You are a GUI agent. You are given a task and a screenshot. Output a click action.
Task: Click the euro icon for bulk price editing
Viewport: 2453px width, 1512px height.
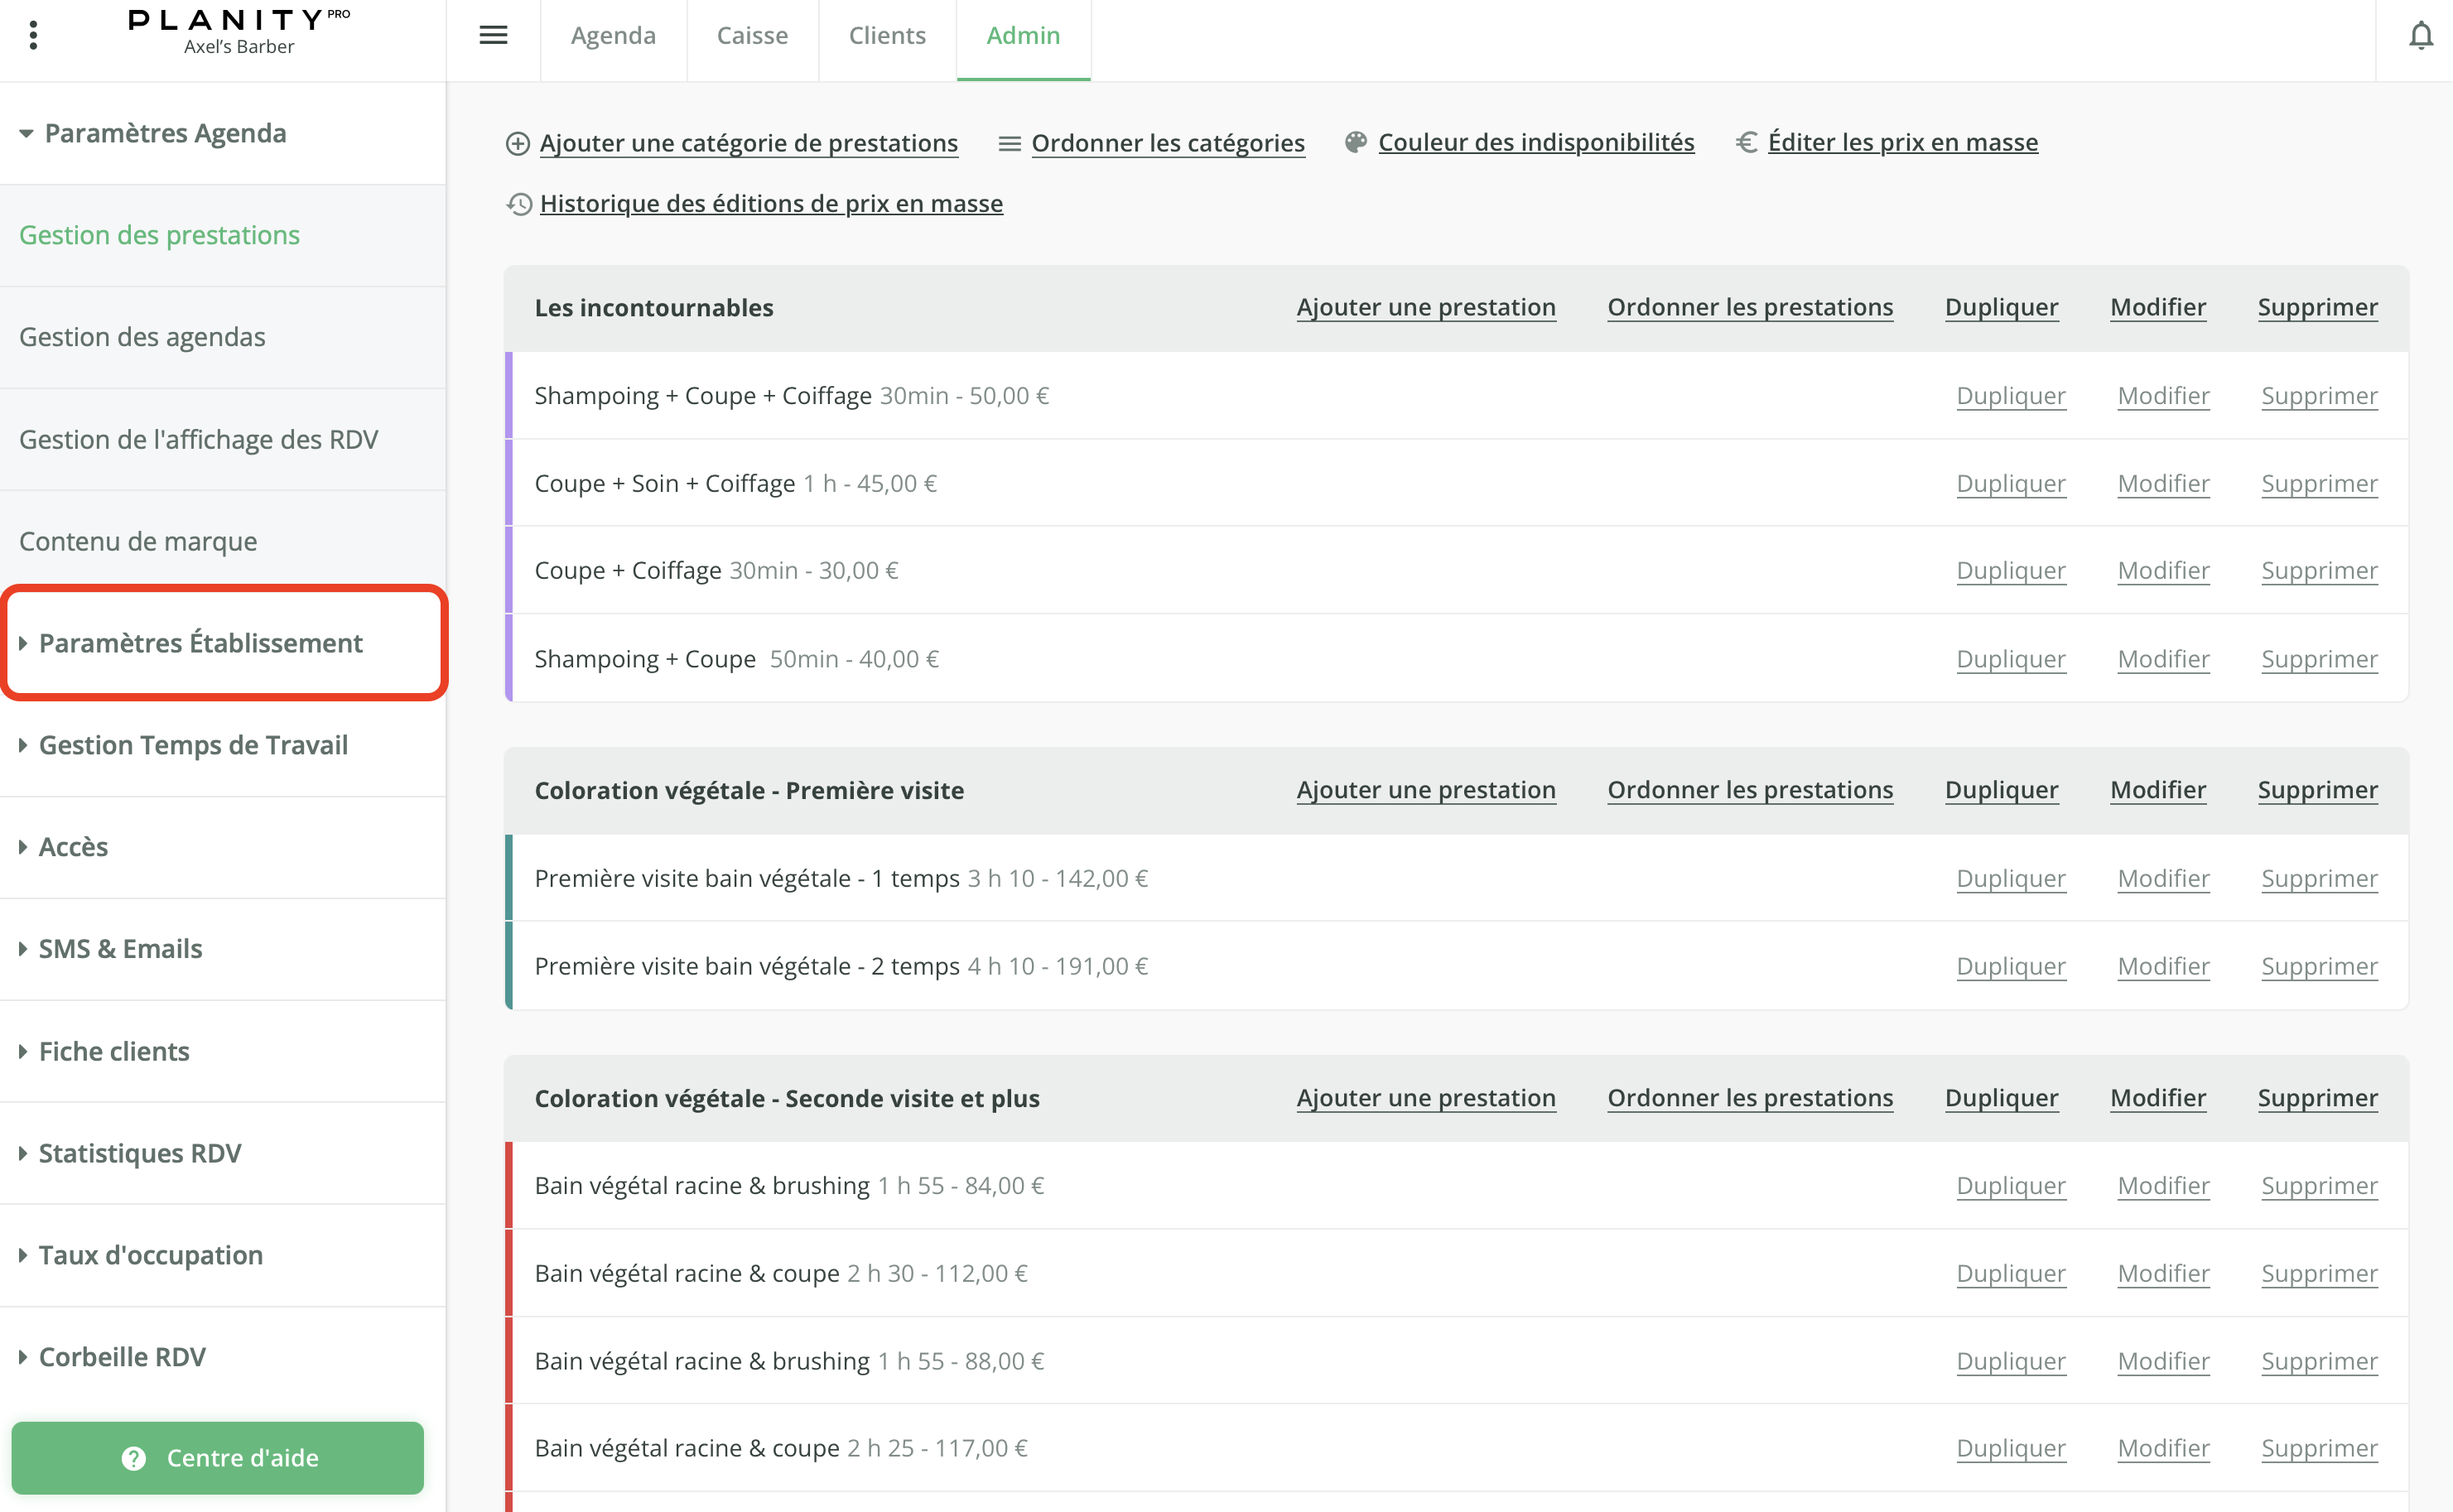click(x=1746, y=143)
